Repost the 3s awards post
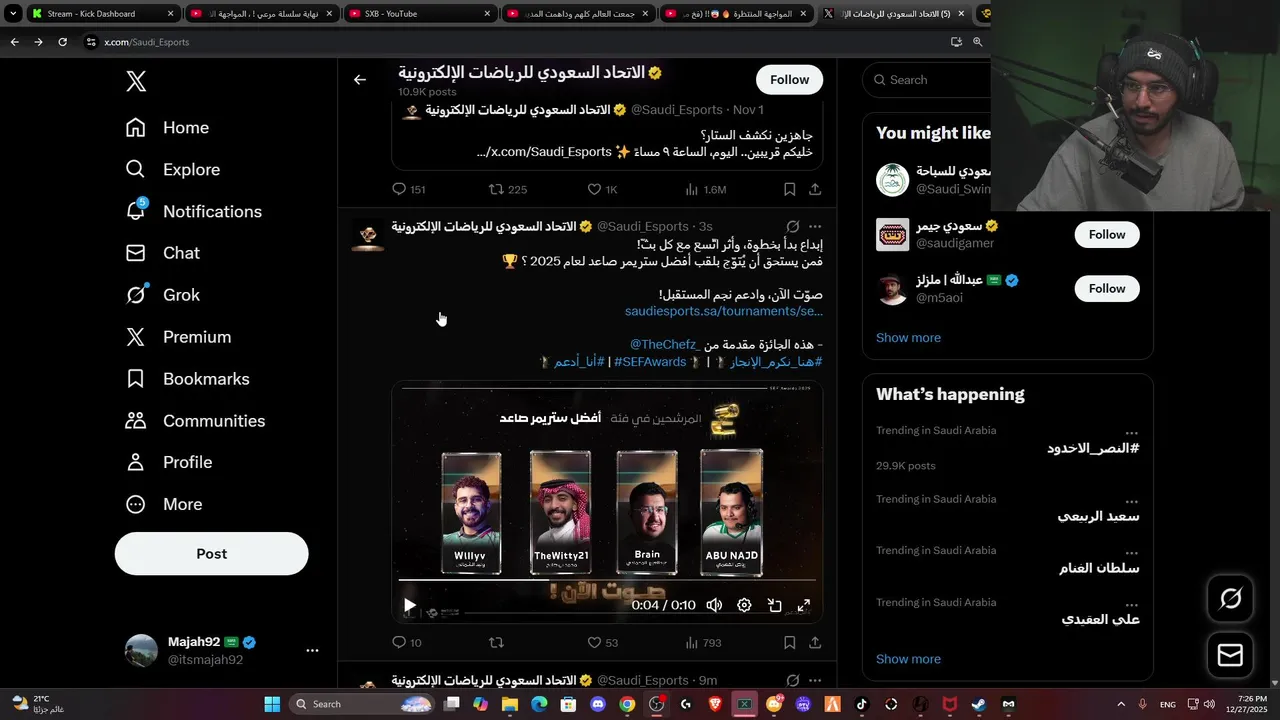The width and height of the screenshot is (1280, 720). click(496, 643)
